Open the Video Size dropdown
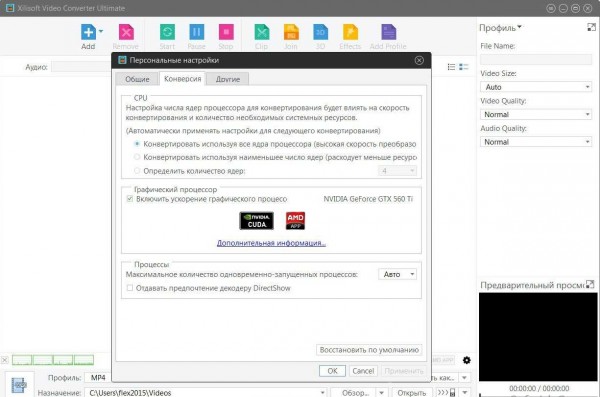600x397 pixels. (536, 87)
